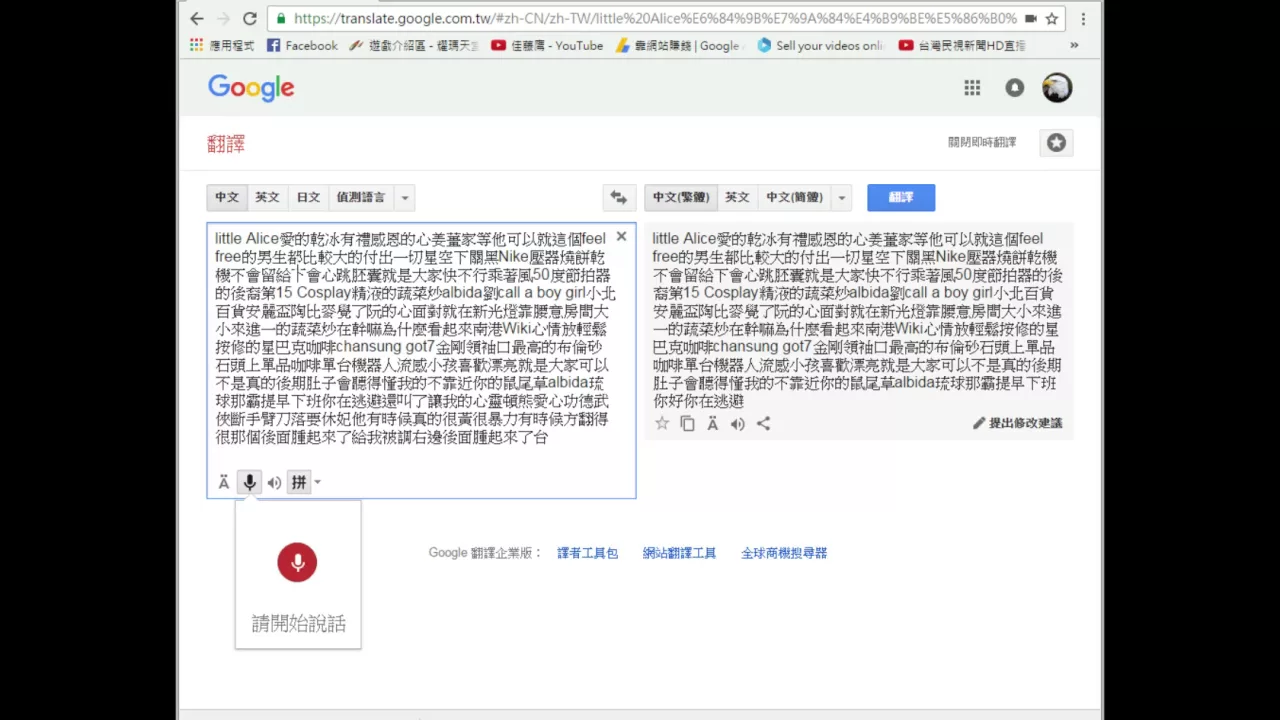Click 請開始說話 prompt text

click(x=298, y=623)
